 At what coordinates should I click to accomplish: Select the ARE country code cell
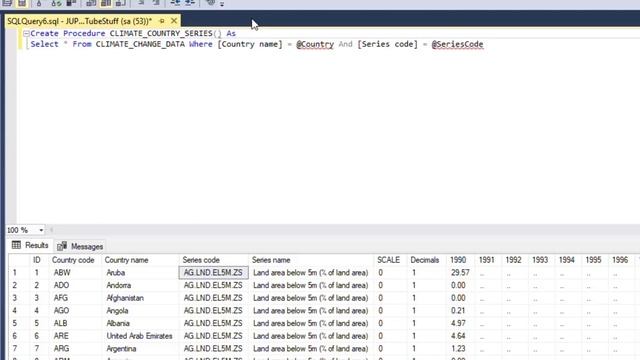click(76, 336)
